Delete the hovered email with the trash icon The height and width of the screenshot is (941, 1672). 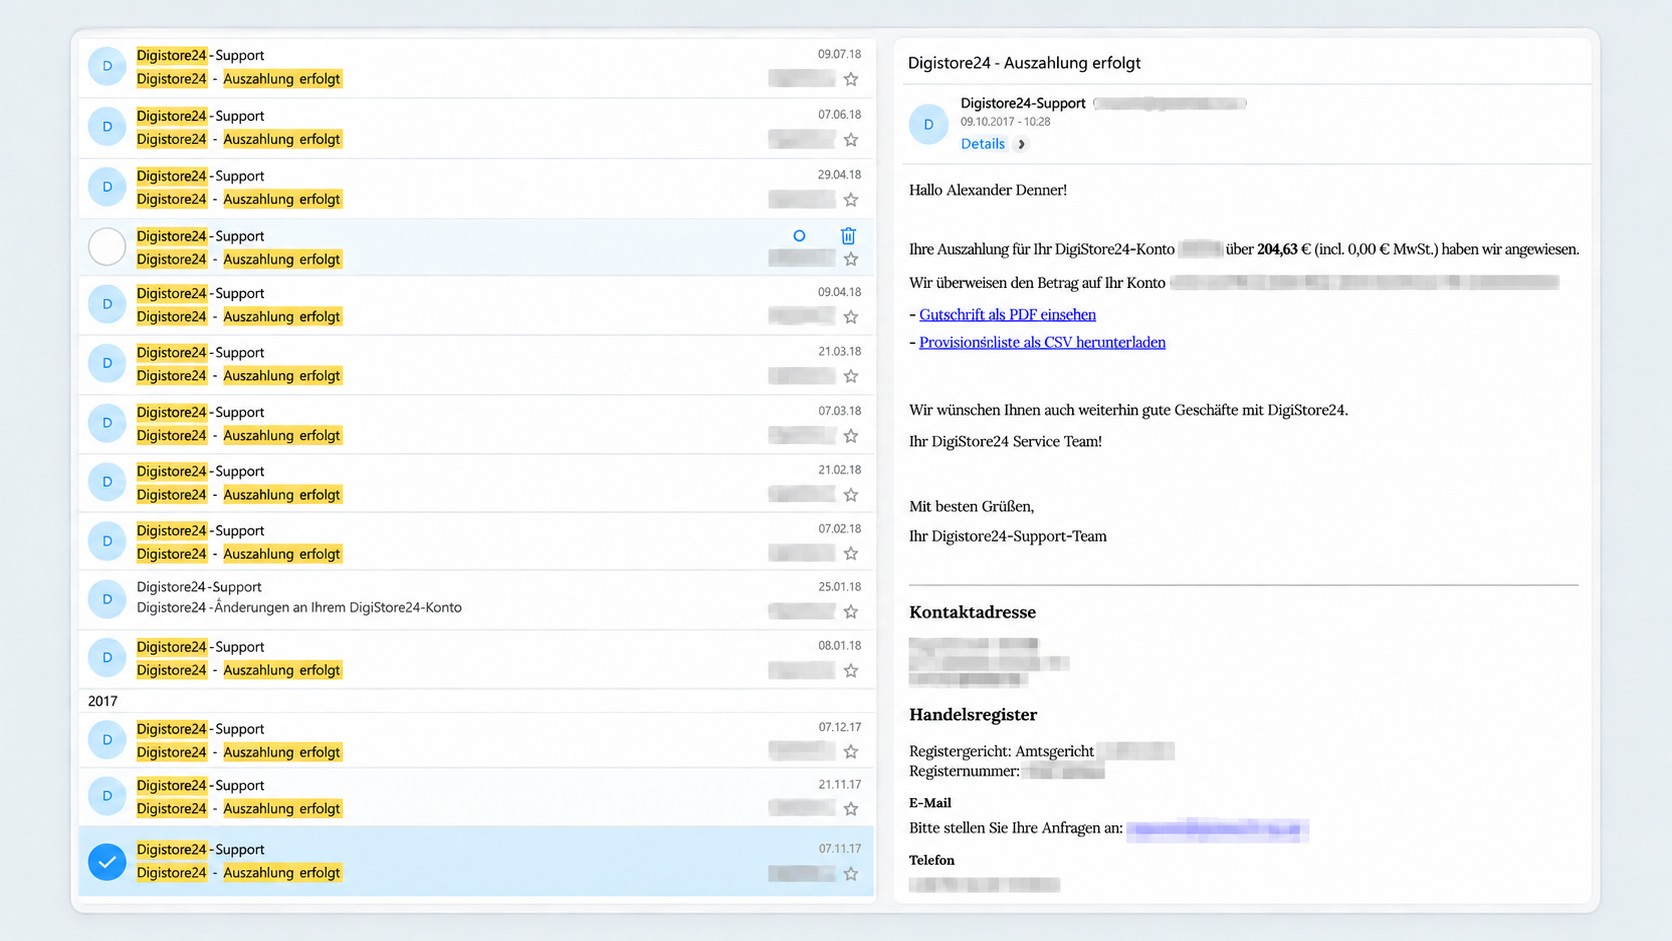click(848, 236)
